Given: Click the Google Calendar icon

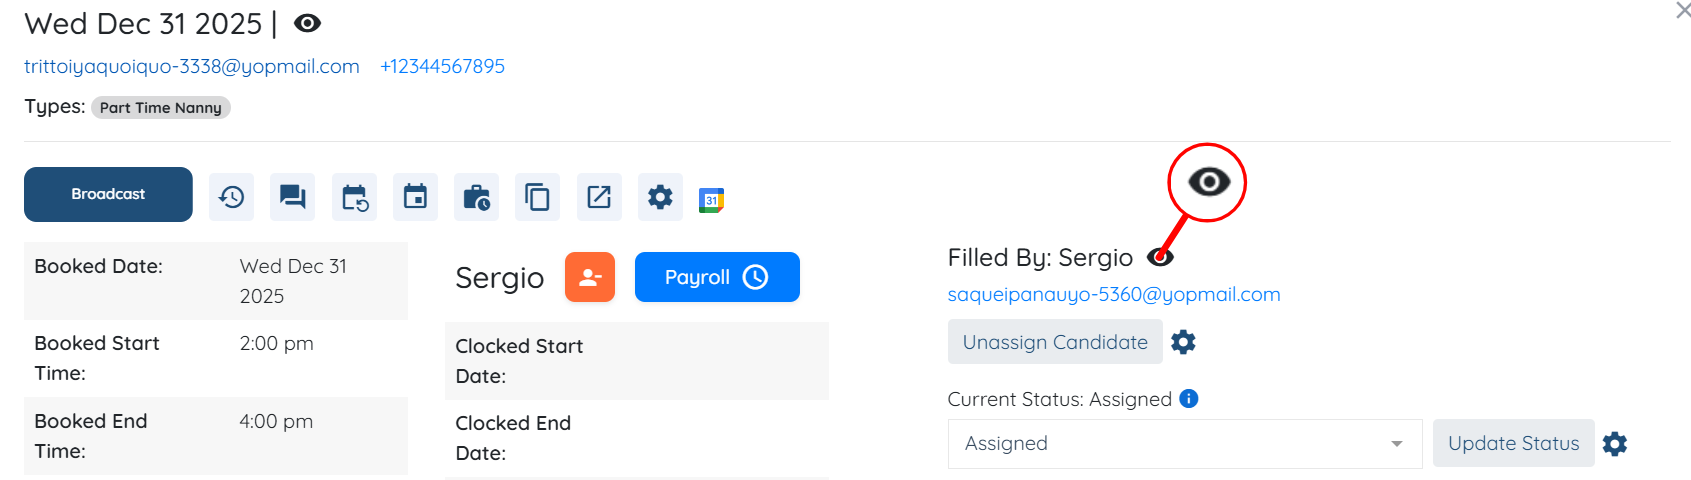Looking at the screenshot, I should pos(711,200).
